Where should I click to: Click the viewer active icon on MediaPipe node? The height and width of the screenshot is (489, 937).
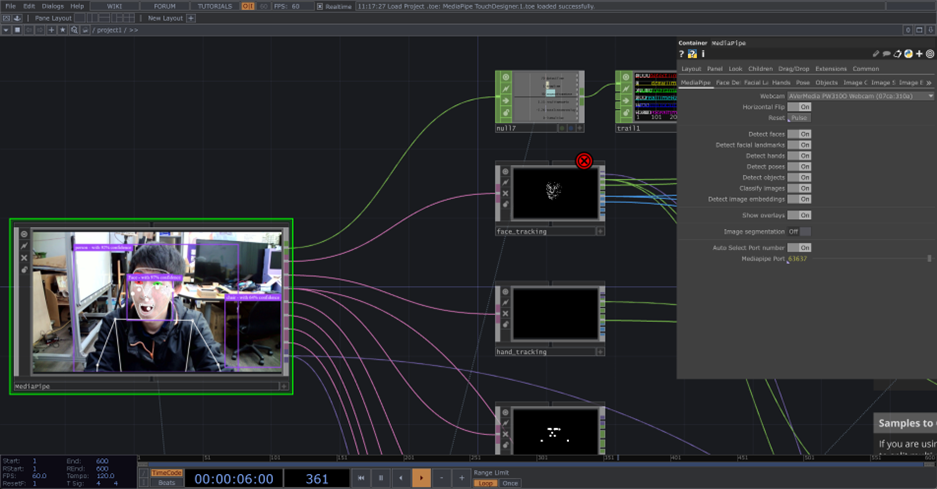click(24, 235)
